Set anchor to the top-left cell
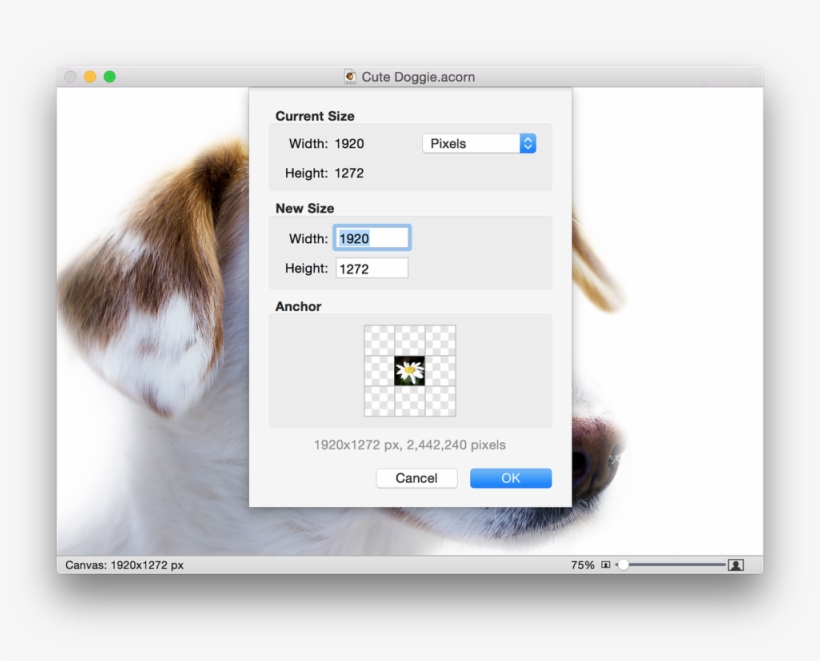Screen dimensions: 820x661 [x=379, y=340]
